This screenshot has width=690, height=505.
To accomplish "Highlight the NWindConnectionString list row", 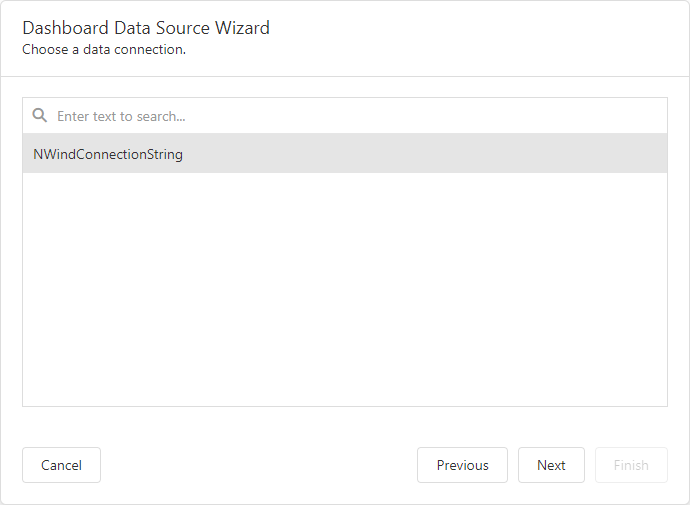I will [345, 154].
